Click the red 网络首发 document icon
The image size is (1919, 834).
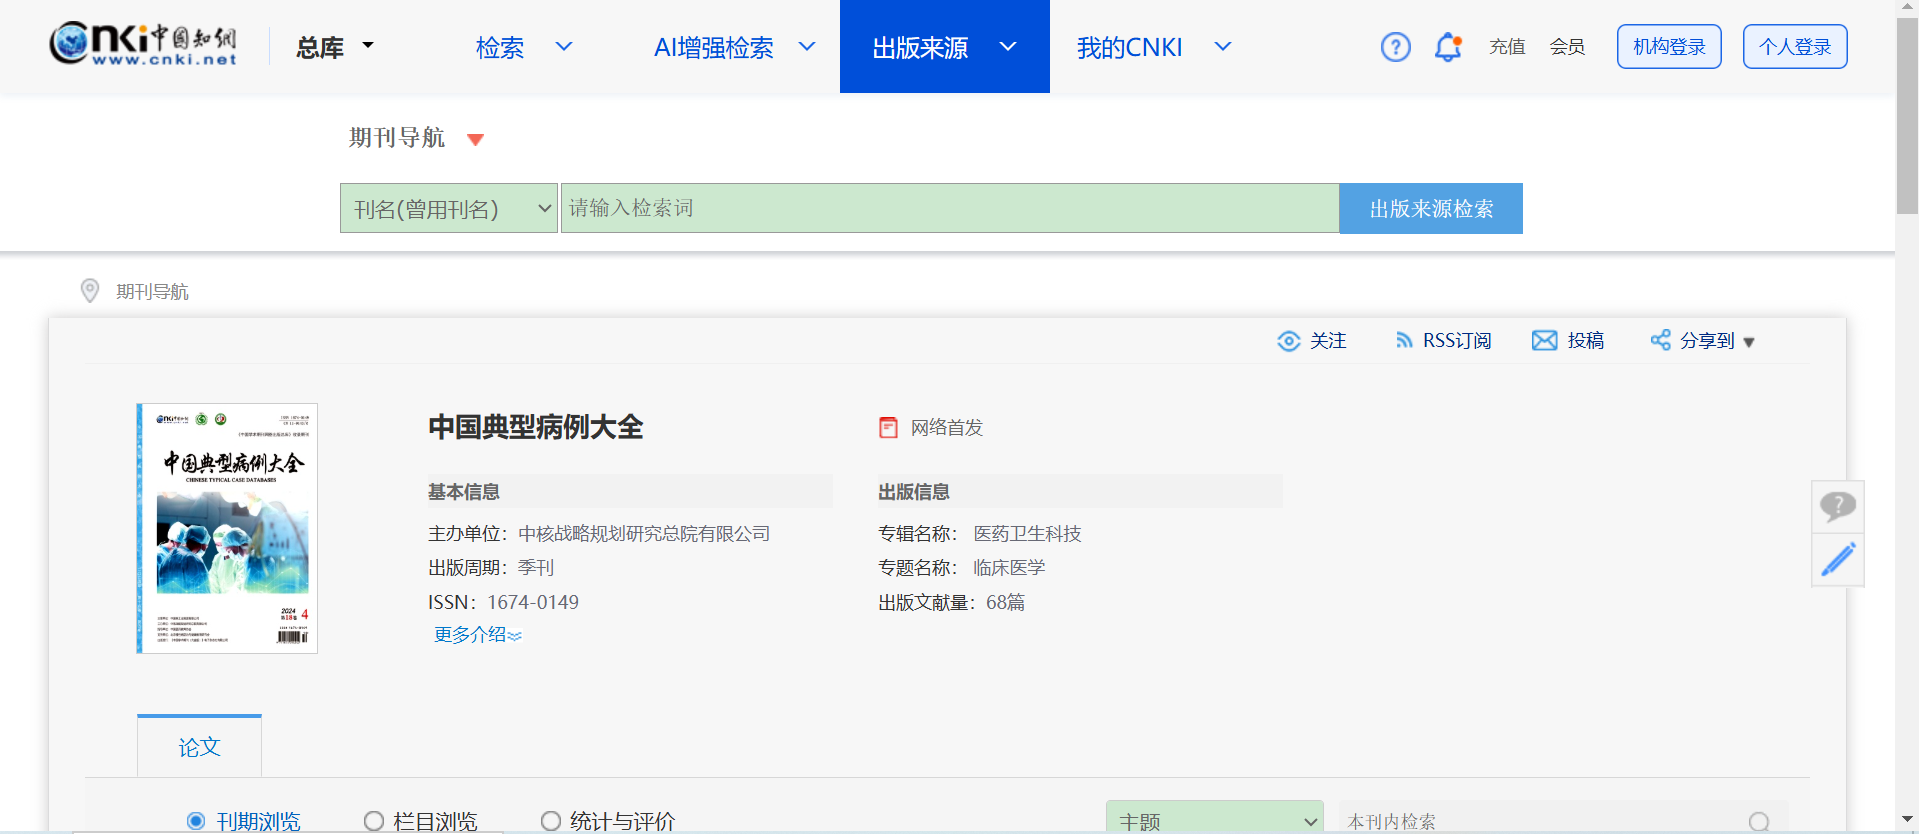(x=888, y=428)
